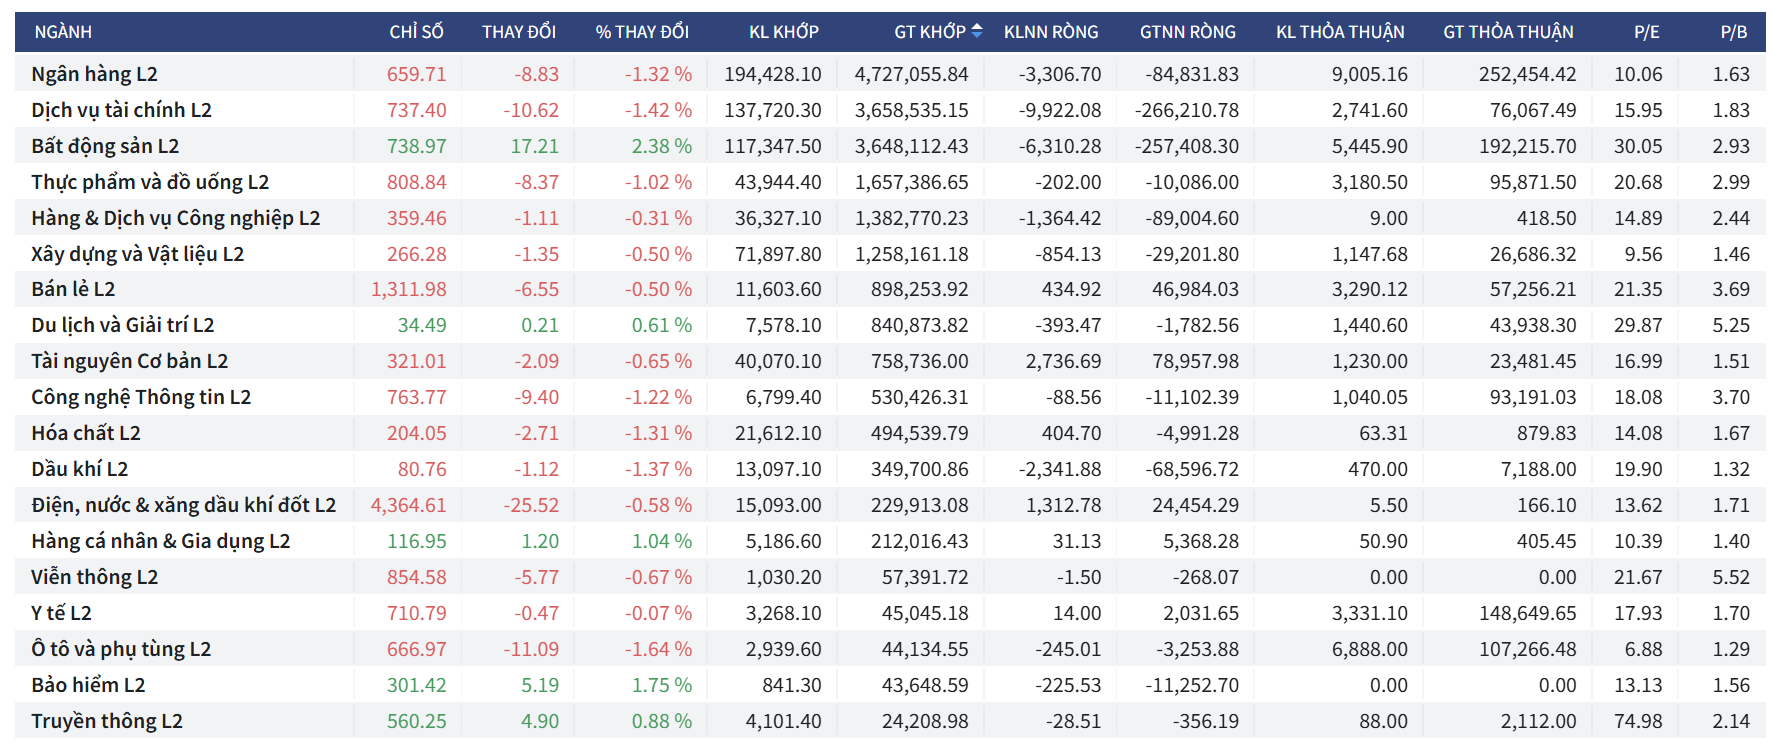This screenshot has width=1783, height=752.
Task: Select Dịch vụ tài chính L2 row
Action: pyautogui.click(x=121, y=110)
